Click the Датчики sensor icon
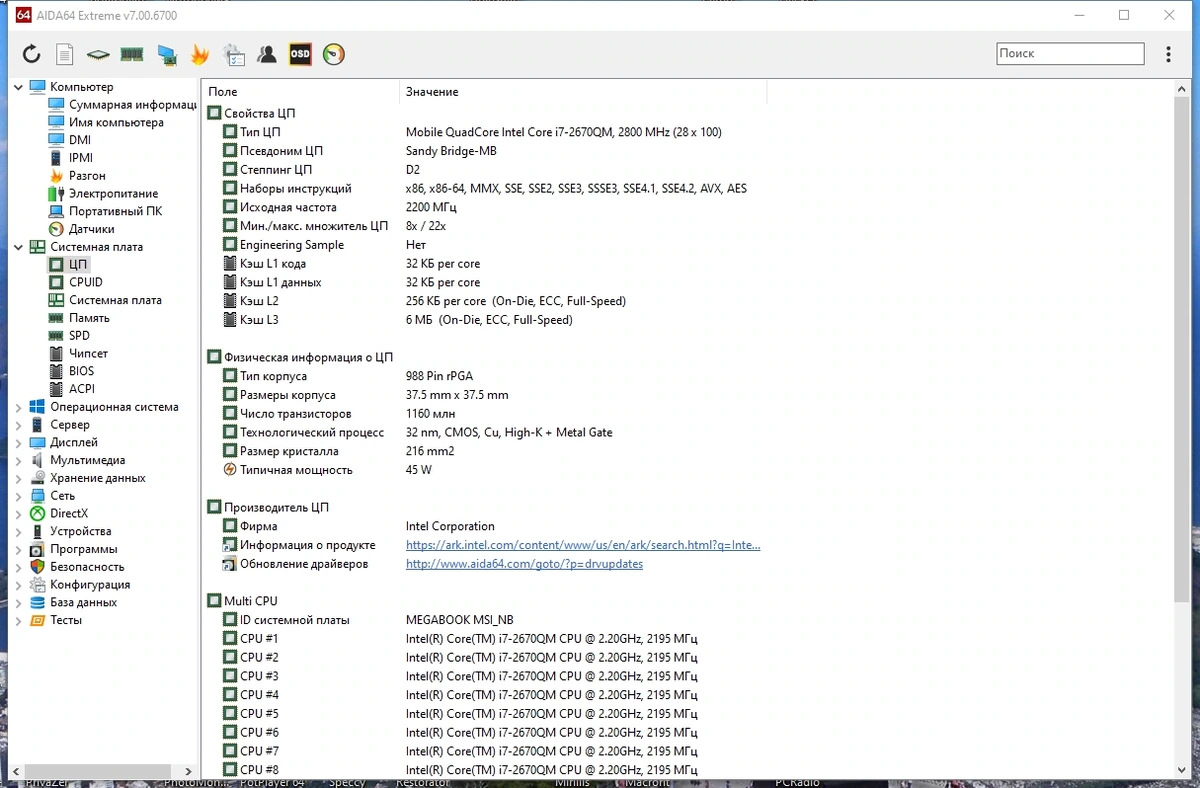Image resolution: width=1200 pixels, height=788 pixels. pos(56,229)
